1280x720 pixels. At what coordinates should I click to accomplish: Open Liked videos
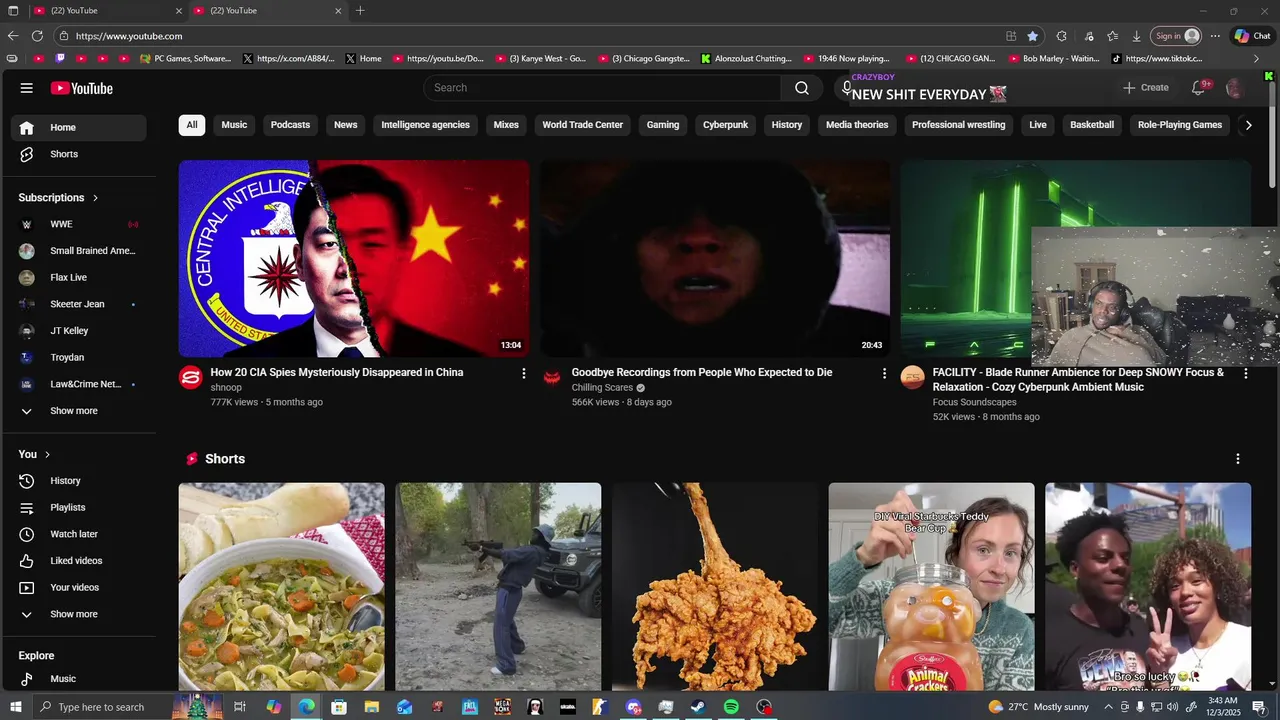click(79, 561)
